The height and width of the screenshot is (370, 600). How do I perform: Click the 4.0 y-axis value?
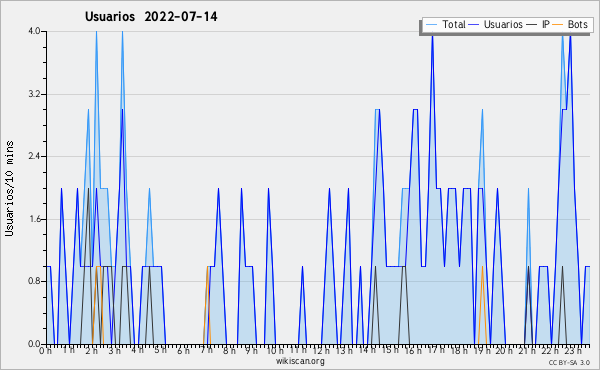point(34,31)
